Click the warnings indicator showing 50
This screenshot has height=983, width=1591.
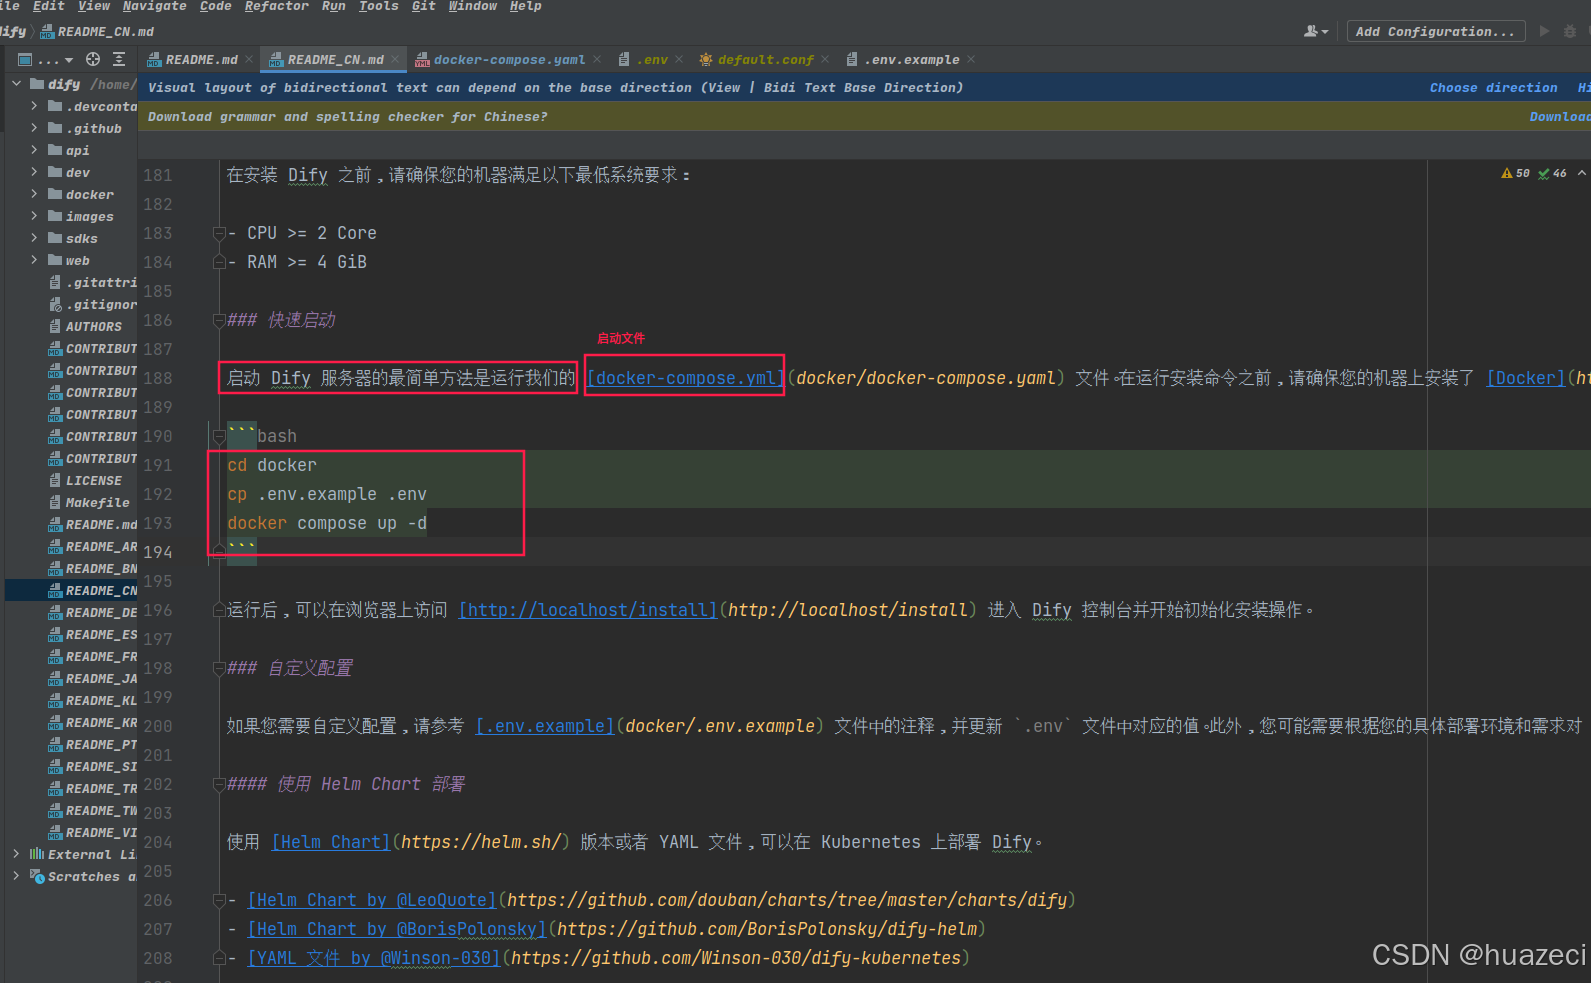(x=1515, y=174)
